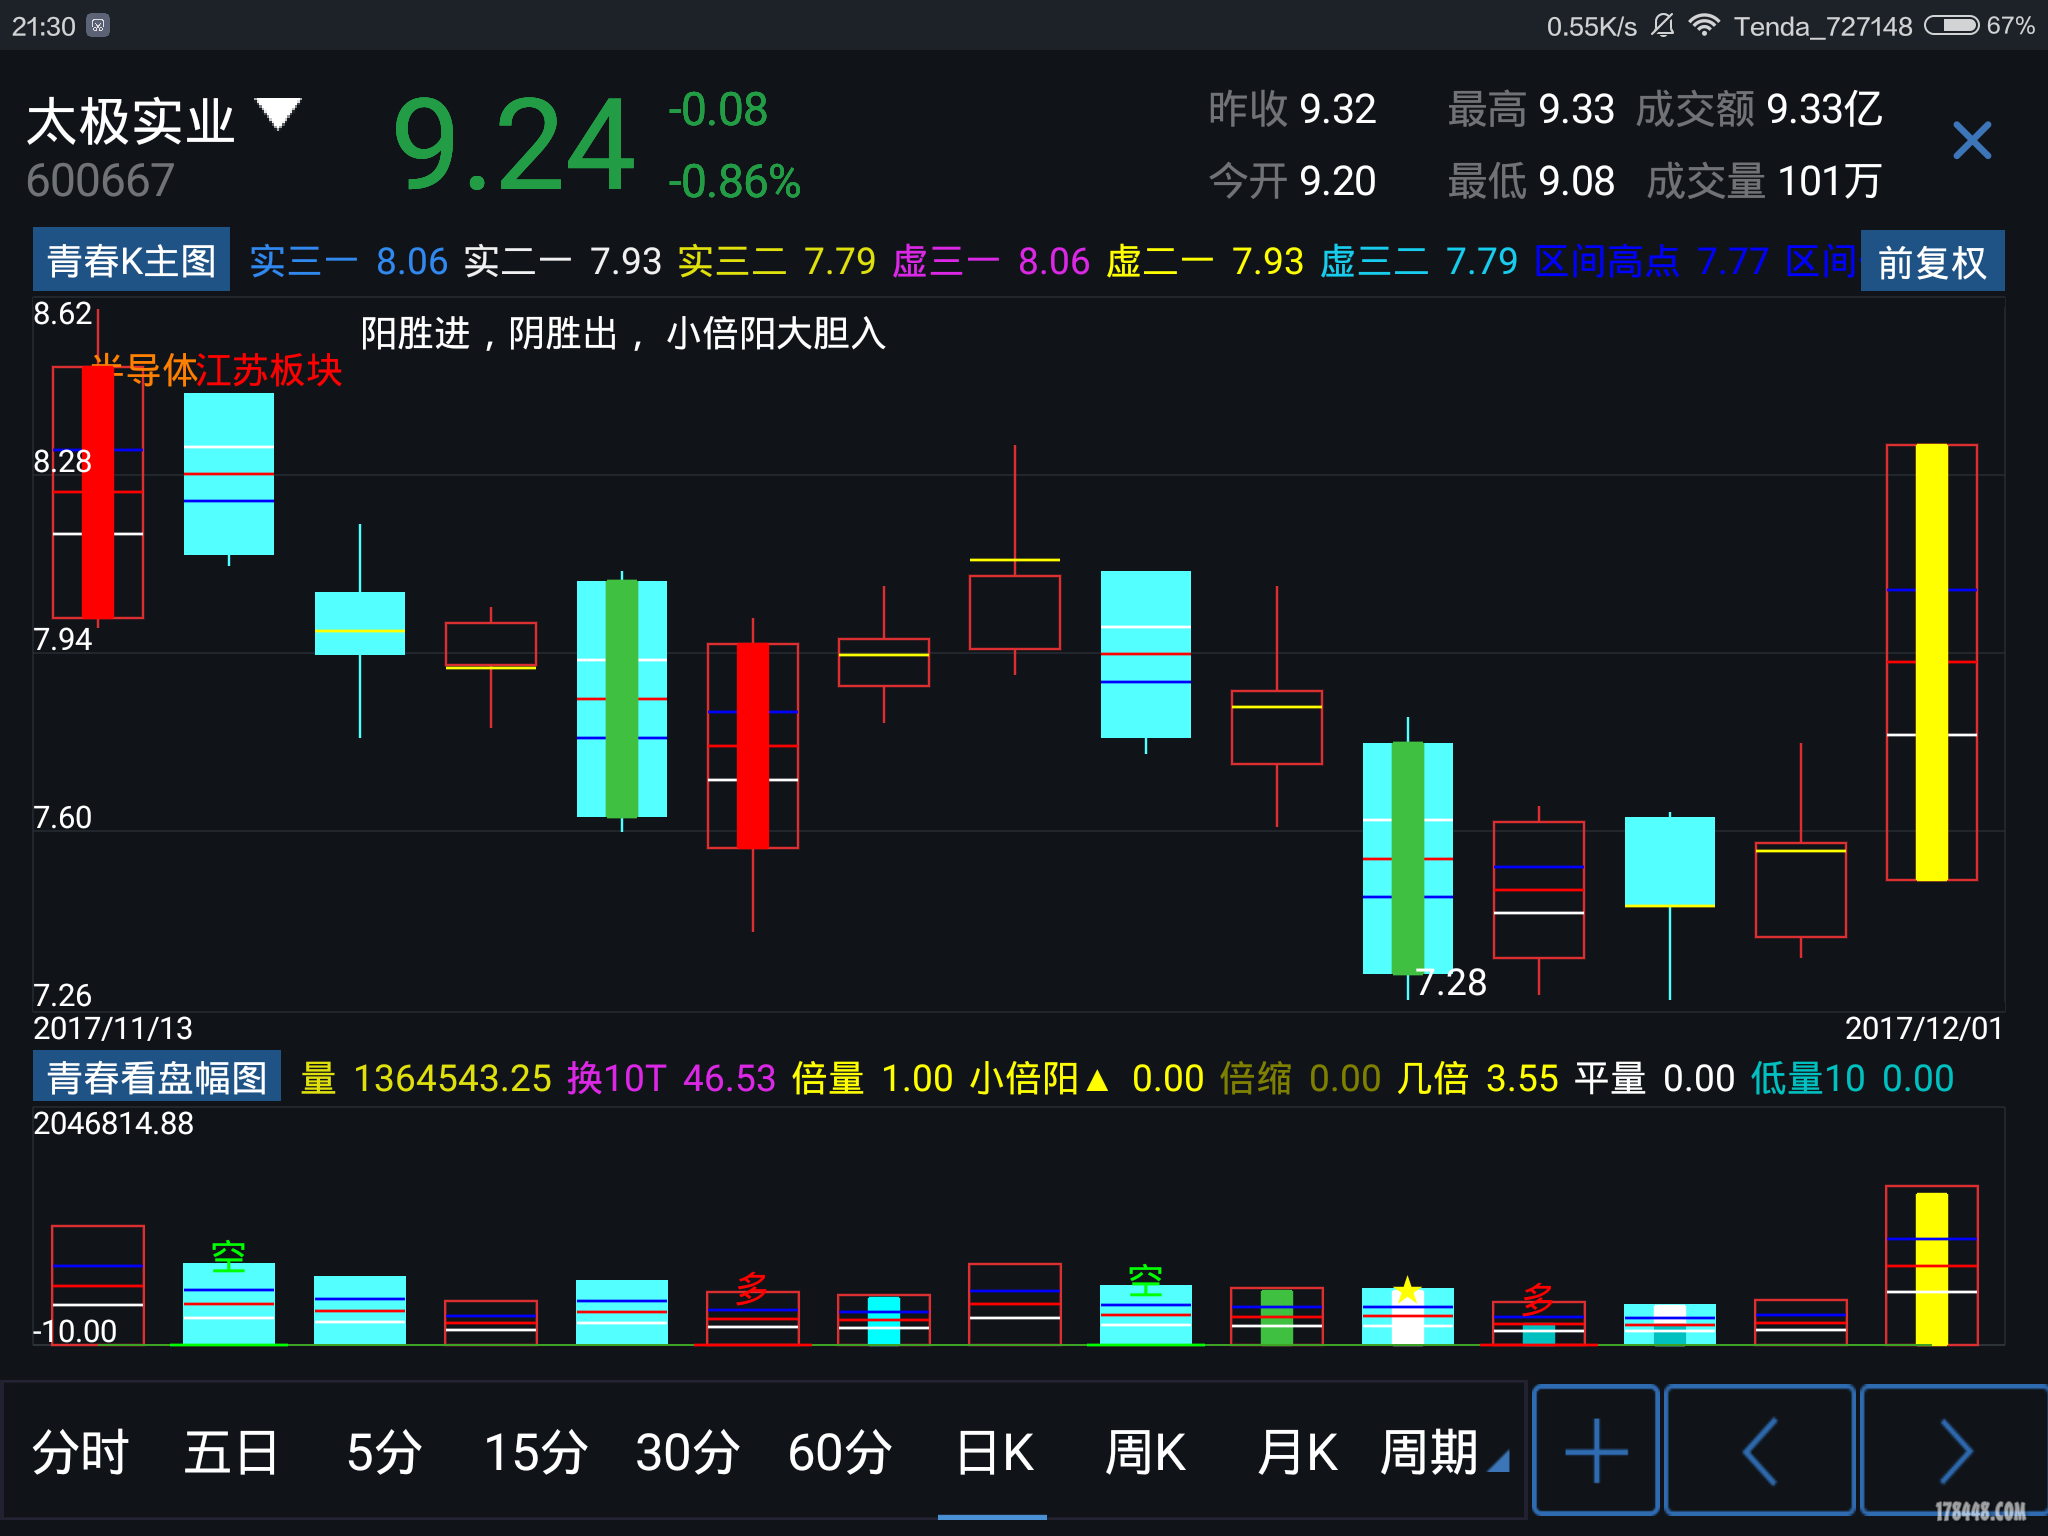
Task: Select the 60分 timeframe tab
Action: [x=839, y=1452]
